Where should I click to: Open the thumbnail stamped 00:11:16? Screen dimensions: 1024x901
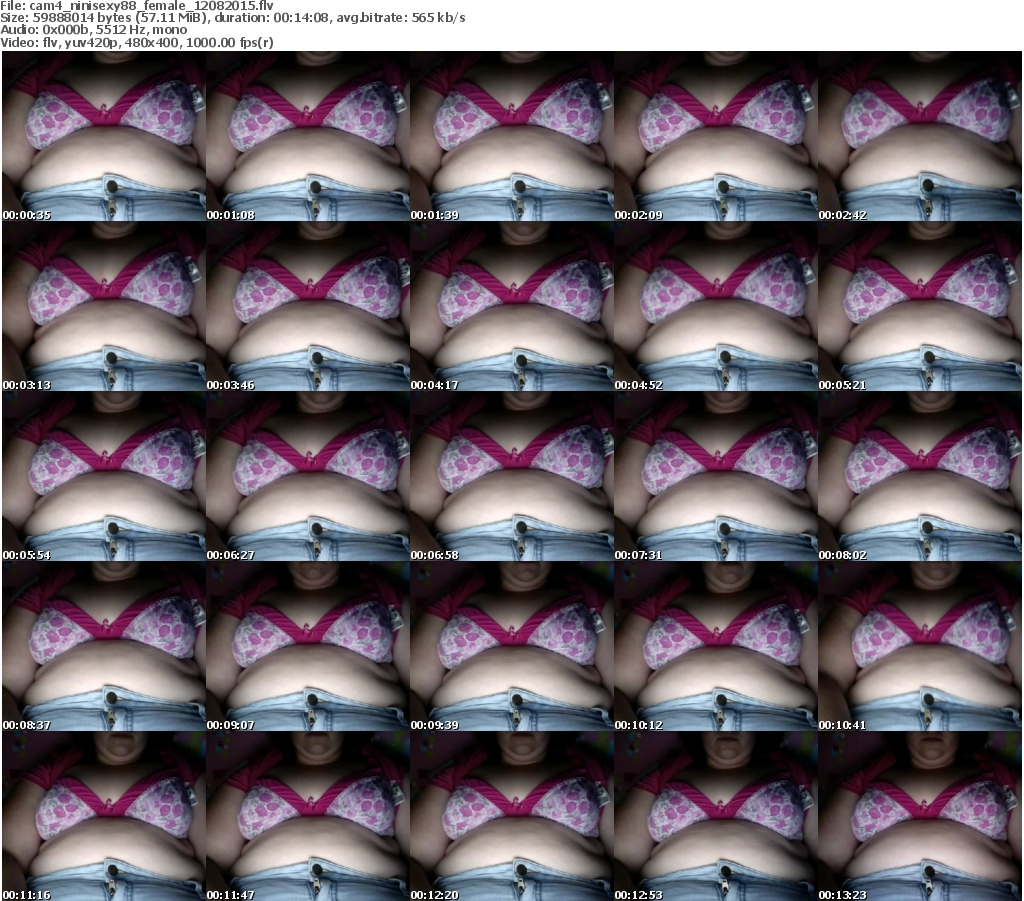pos(104,815)
